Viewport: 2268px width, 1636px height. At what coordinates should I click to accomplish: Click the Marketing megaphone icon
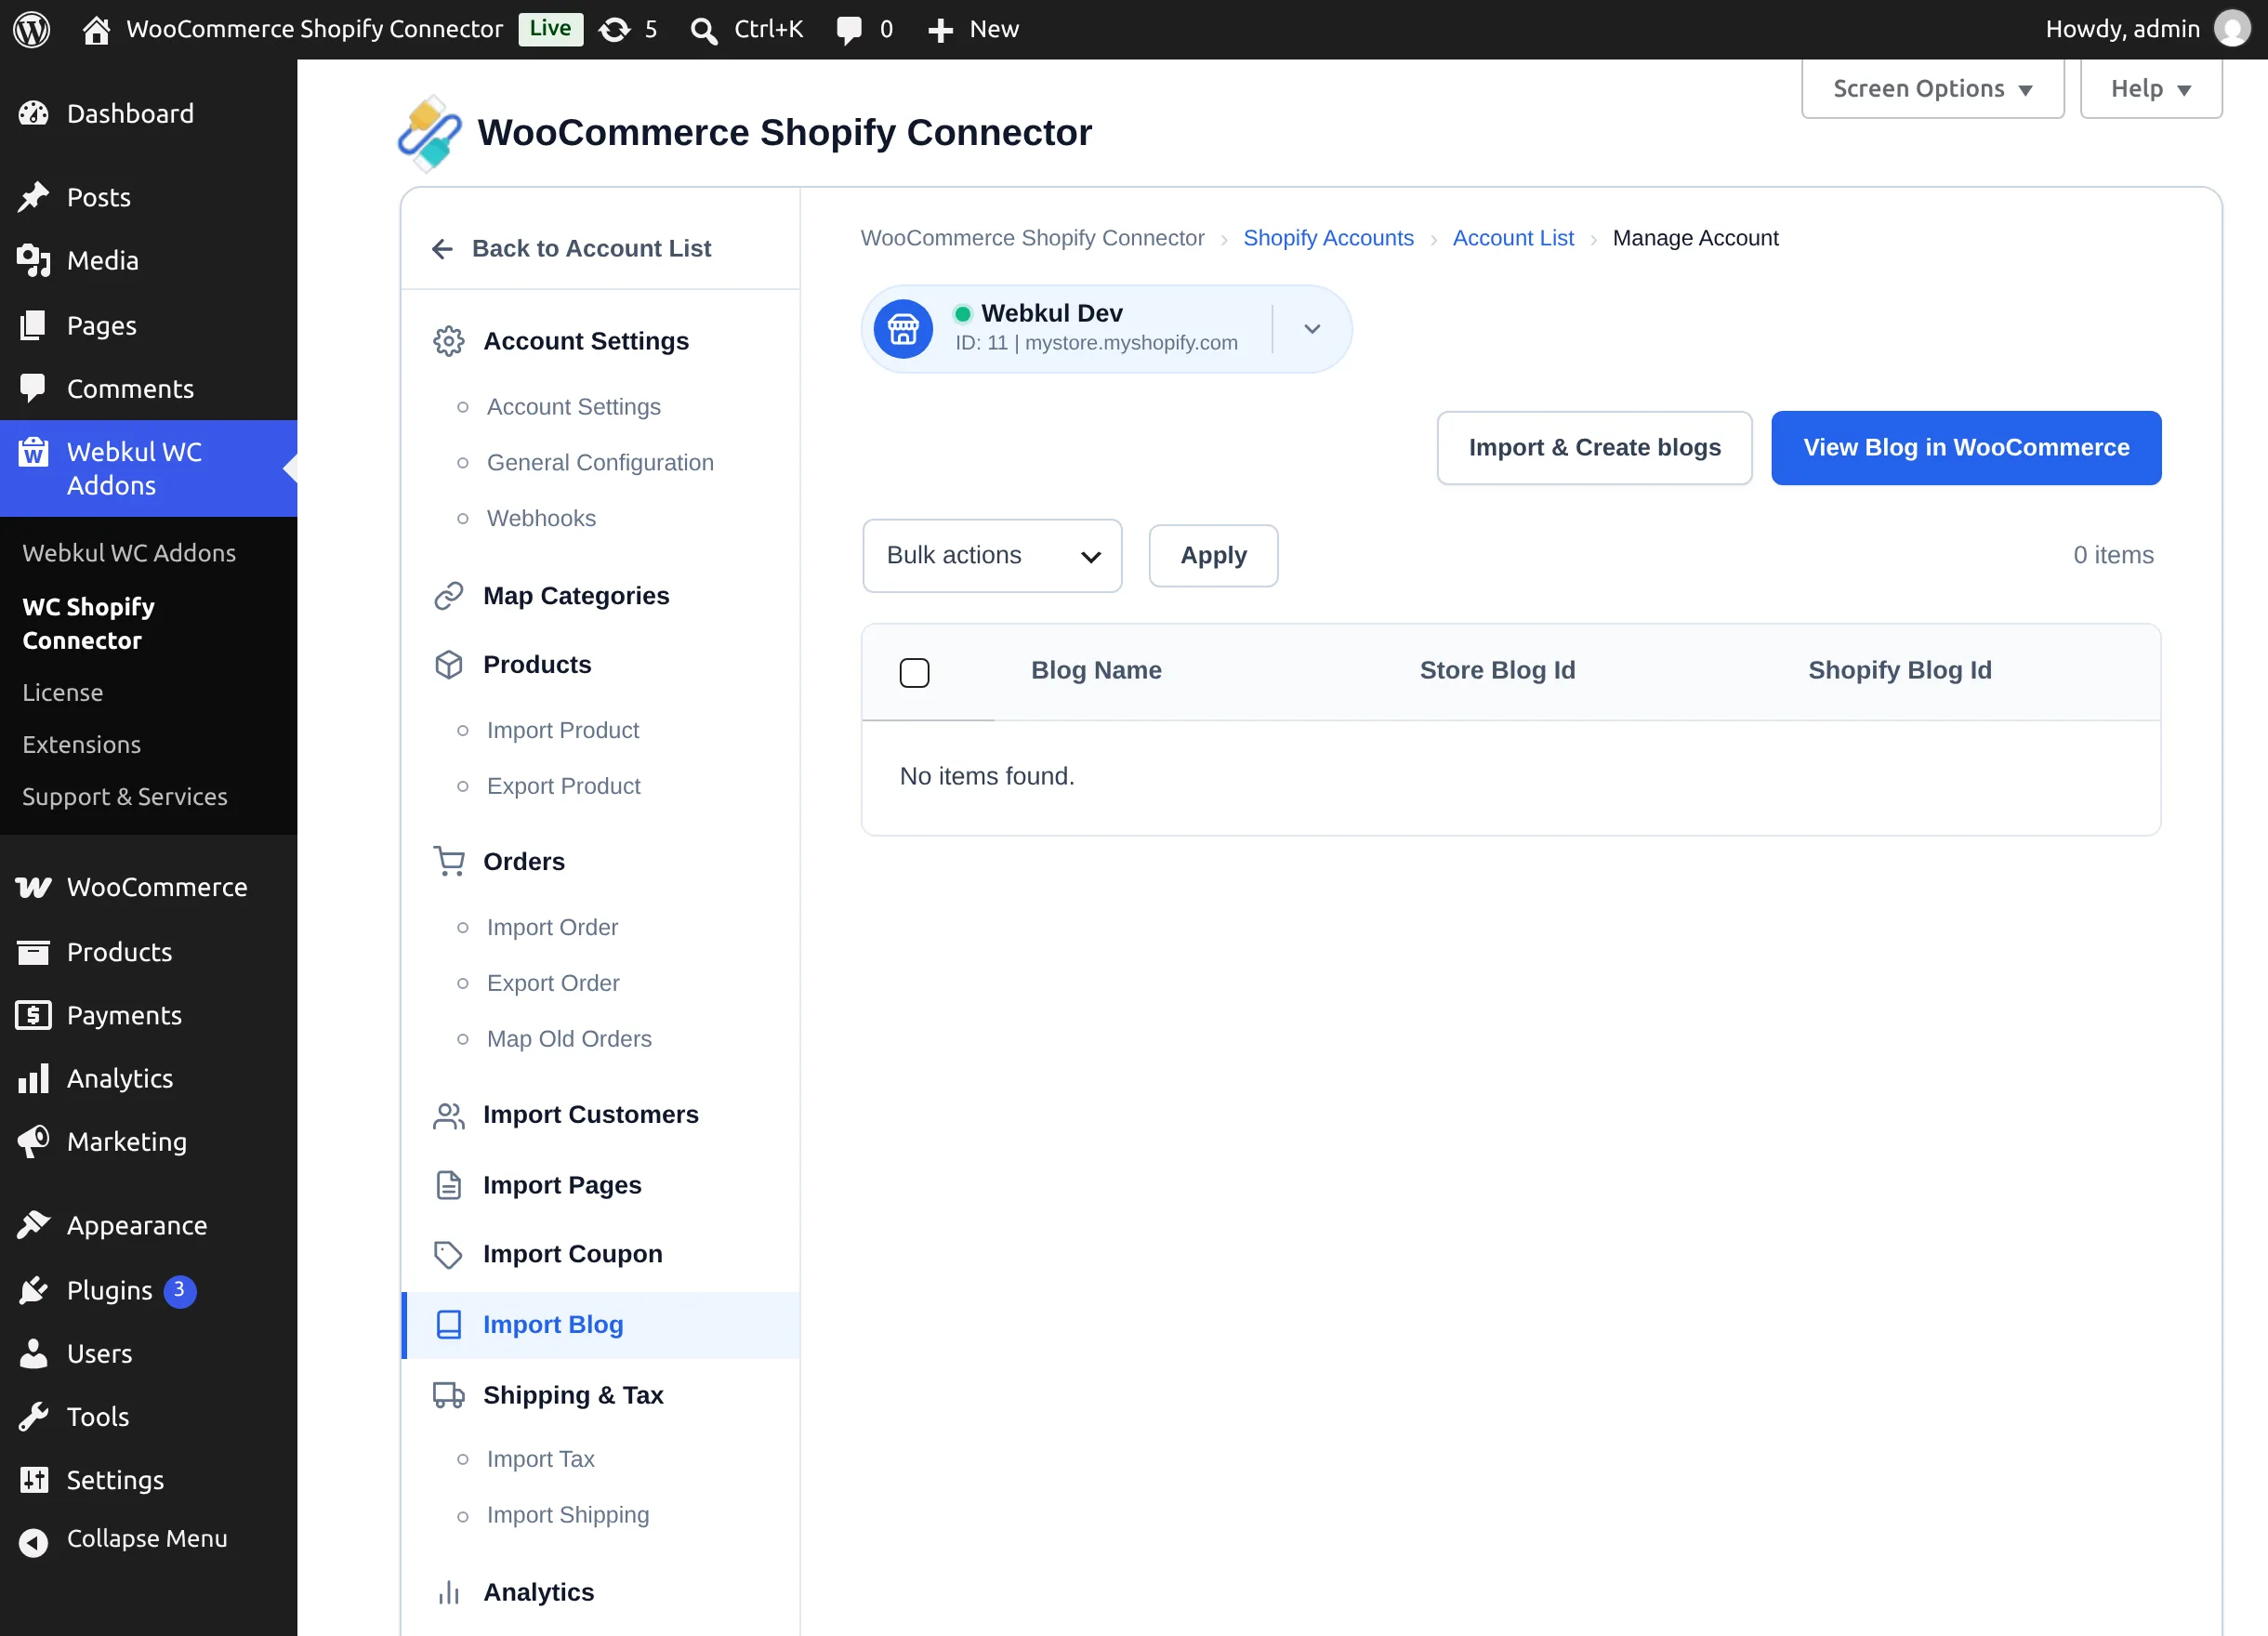pos(33,1141)
